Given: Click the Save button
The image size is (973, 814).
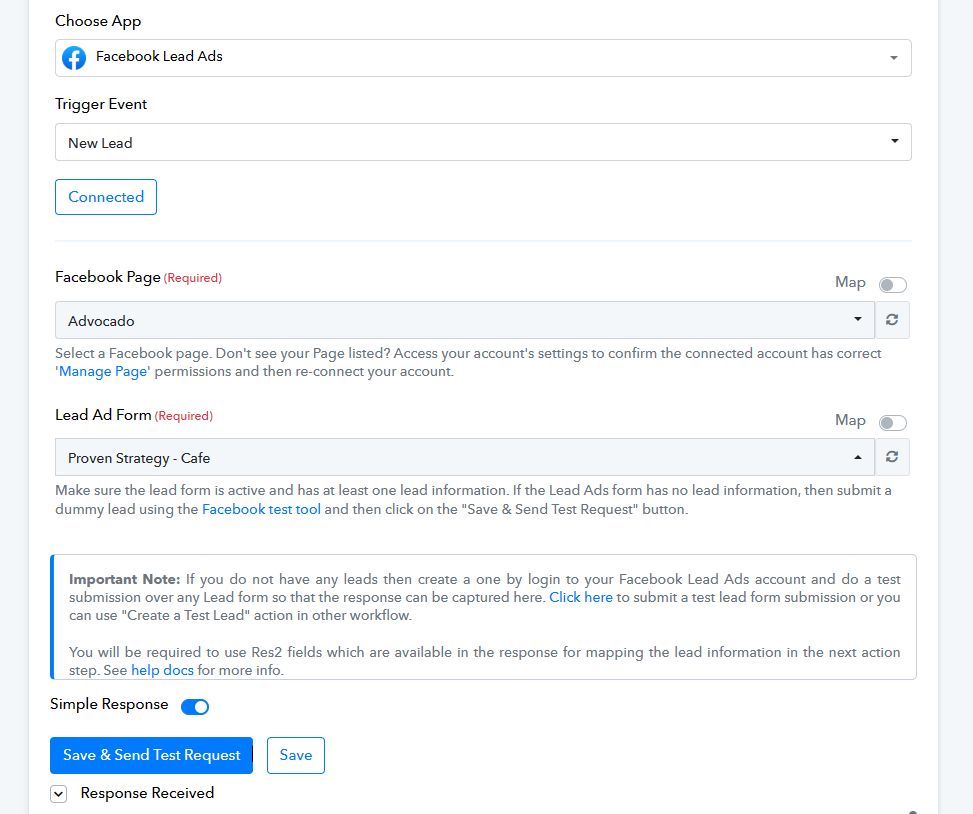Looking at the screenshot, I should tap(296, 755).
